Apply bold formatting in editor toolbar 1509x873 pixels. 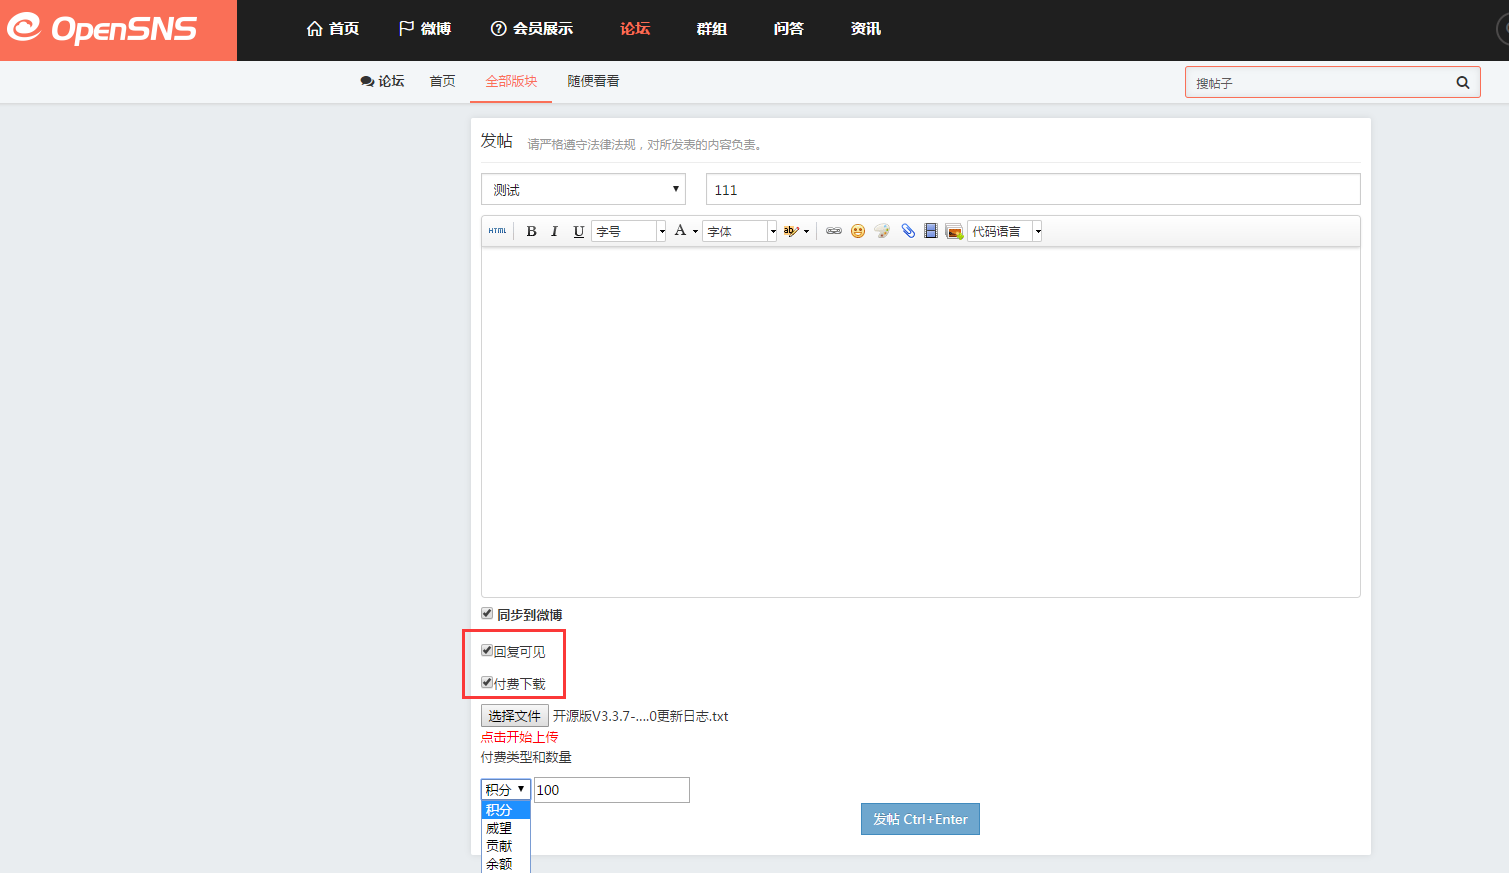(531, 231)
